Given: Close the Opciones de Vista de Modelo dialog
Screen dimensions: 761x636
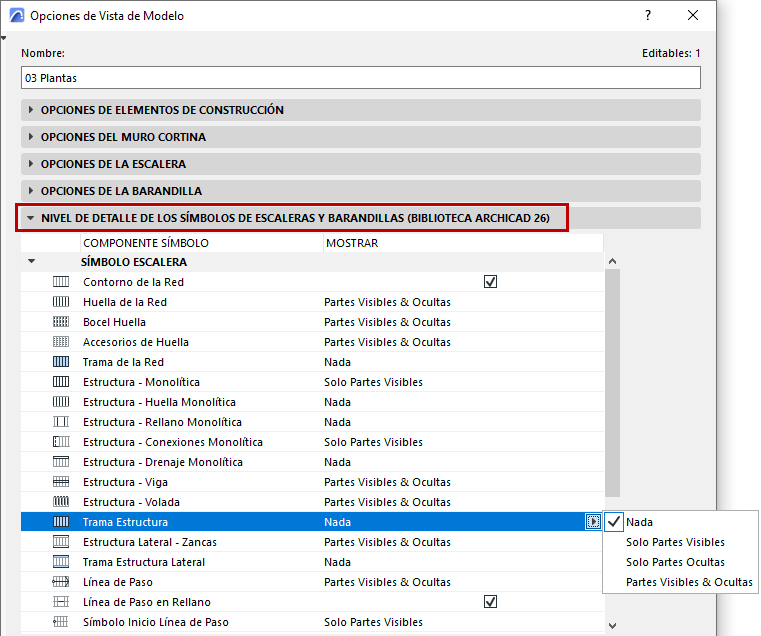Looking at the screenshot, I should pos(693,16).
